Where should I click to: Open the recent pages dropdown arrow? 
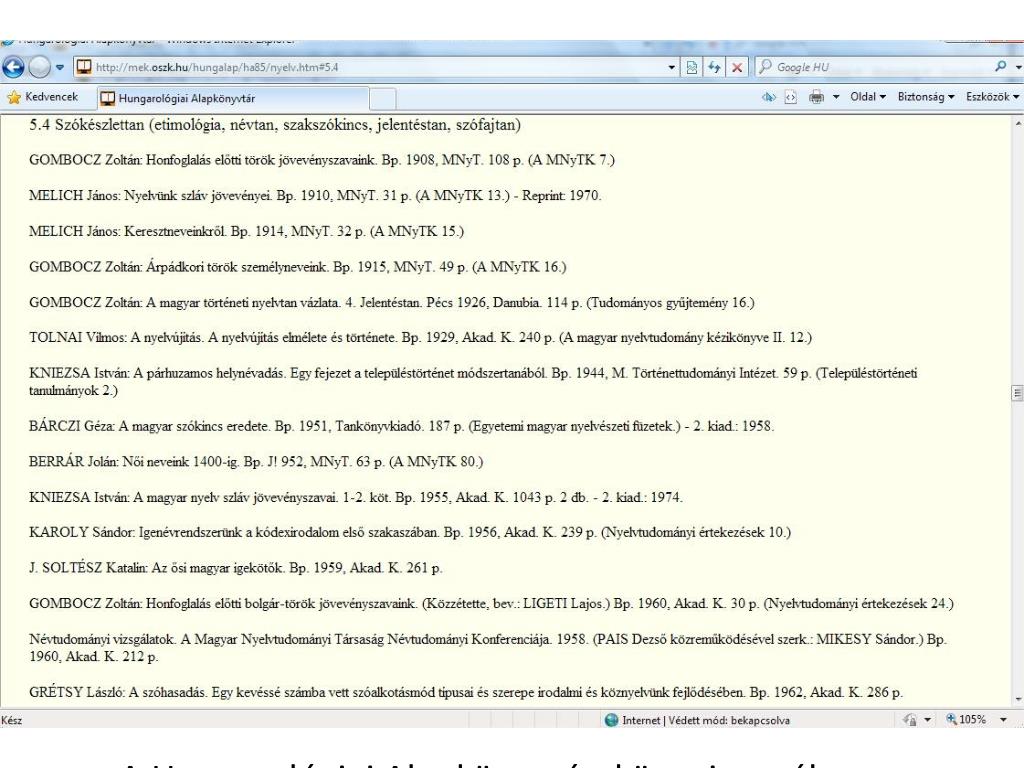pos(59,67)
